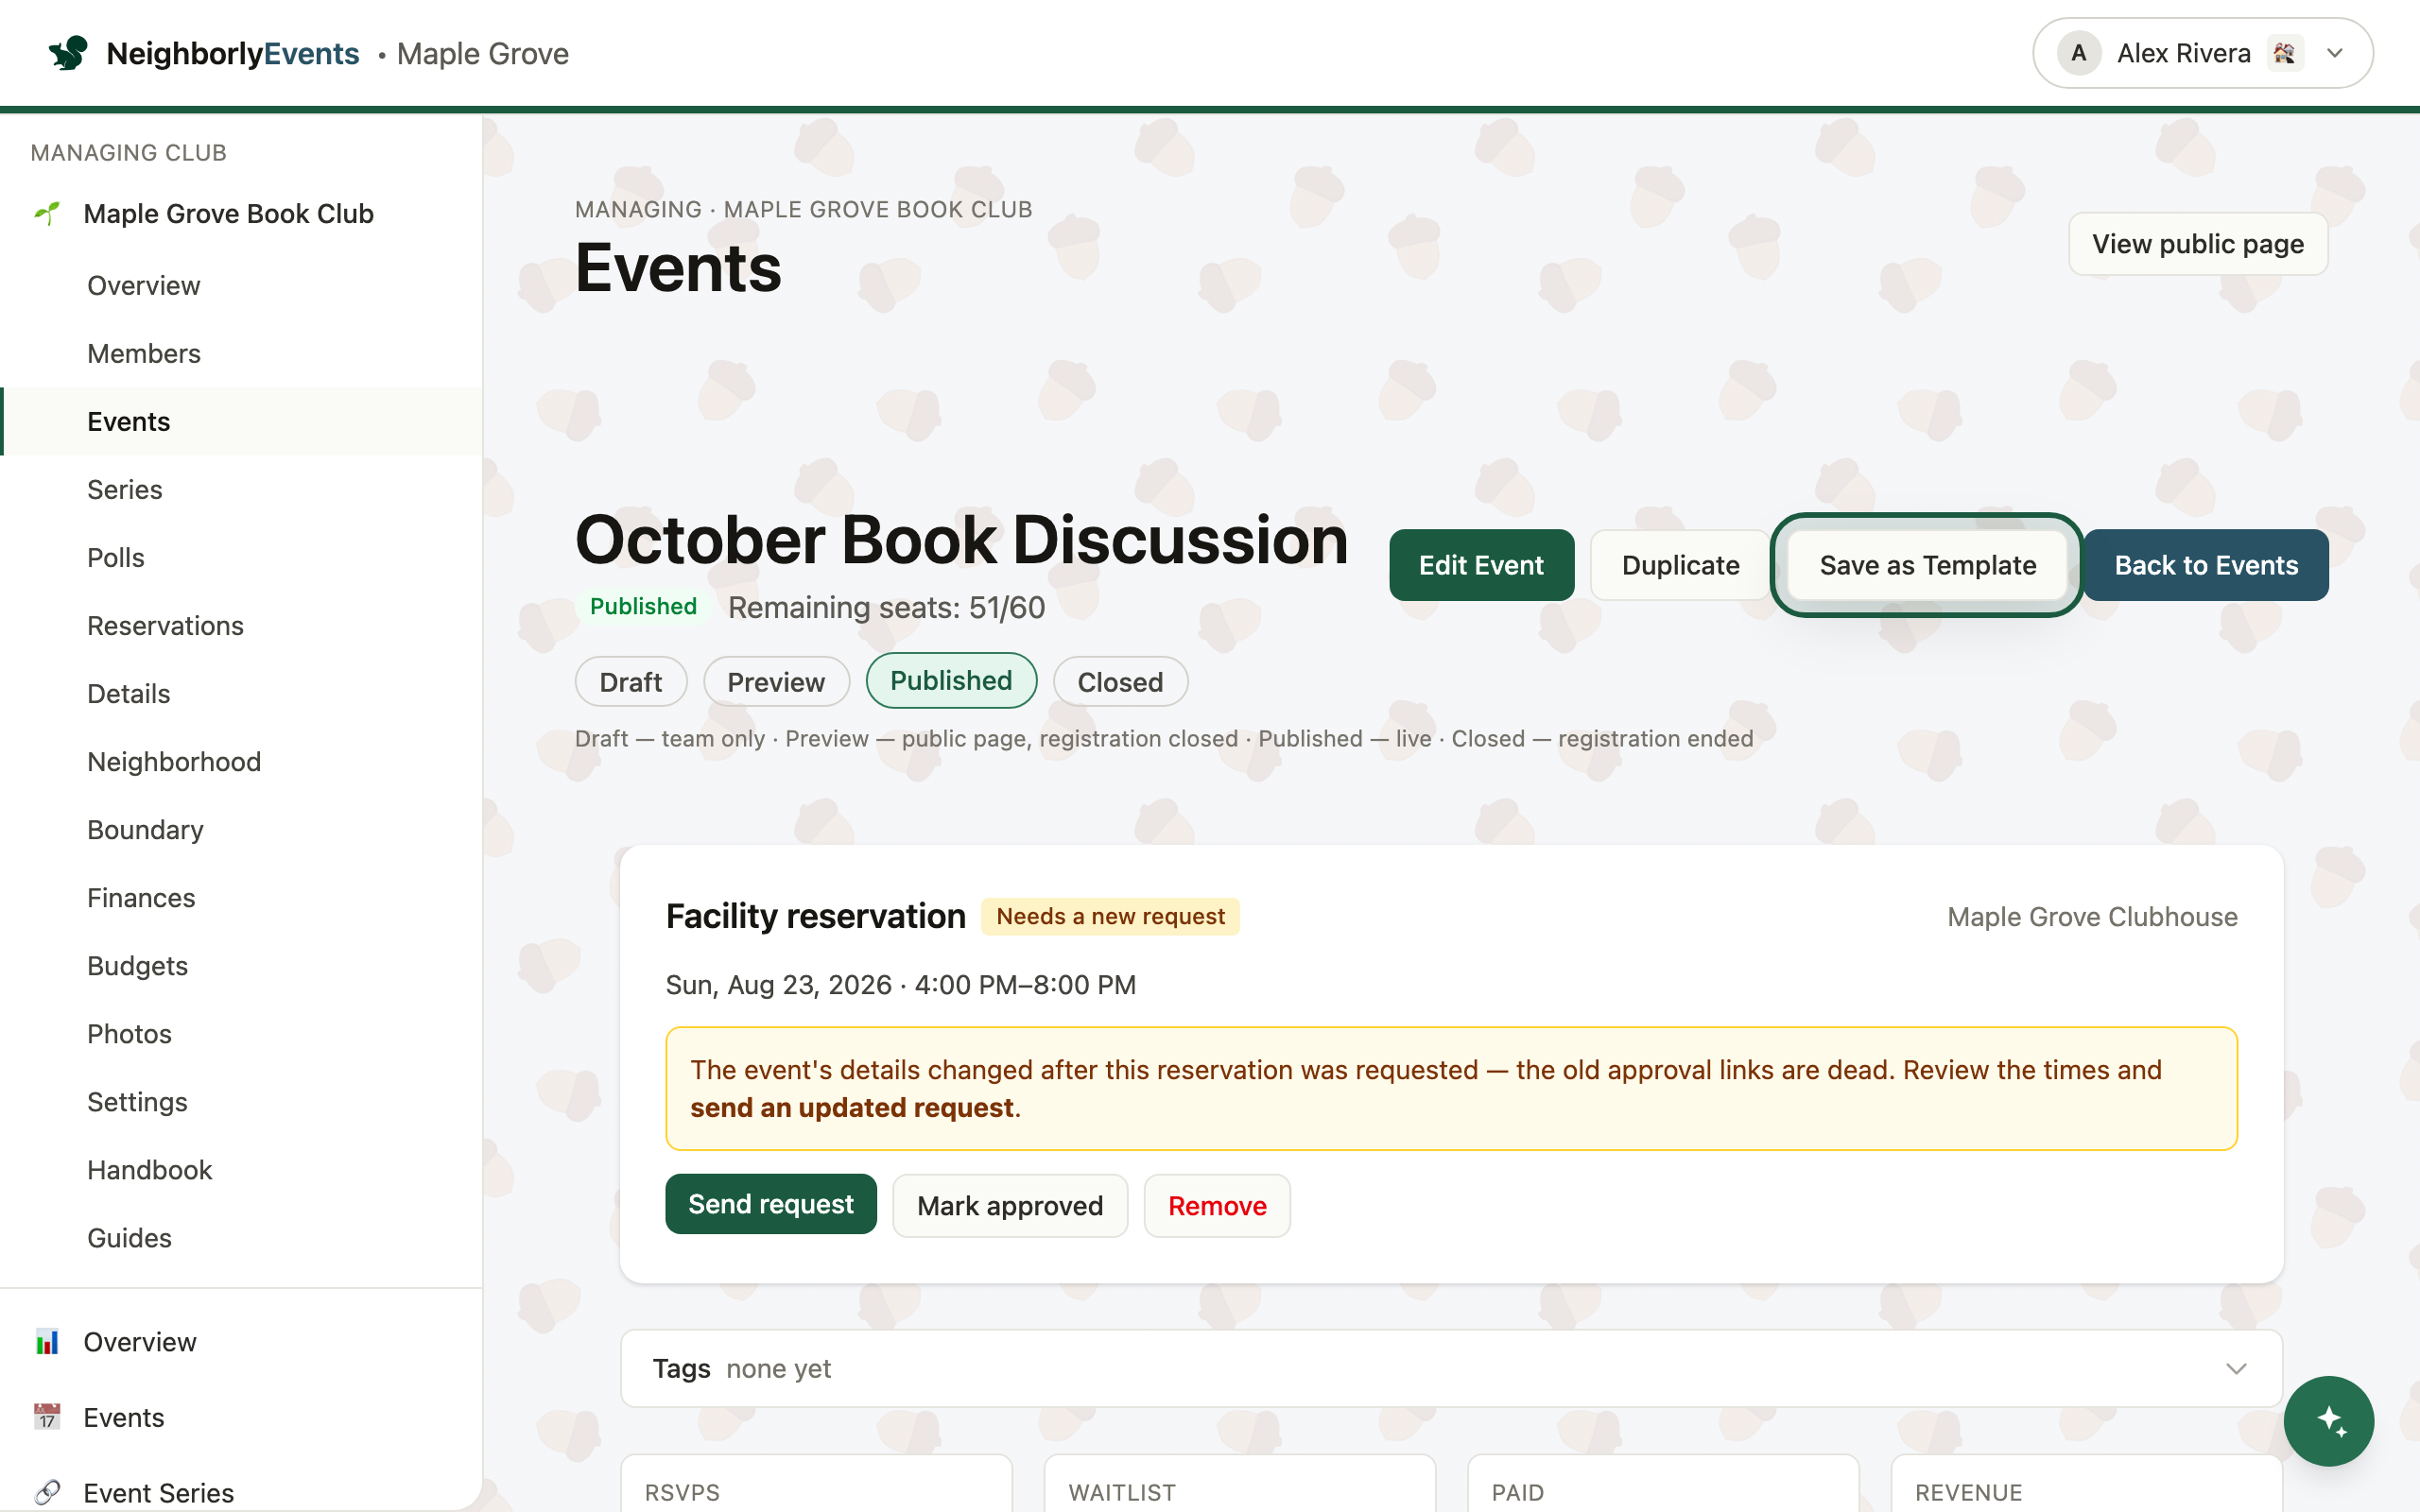The width and height of the screenshot is (2420, 1512).
Task: Open Budgets in the sidebar
Action: (241, 965)
